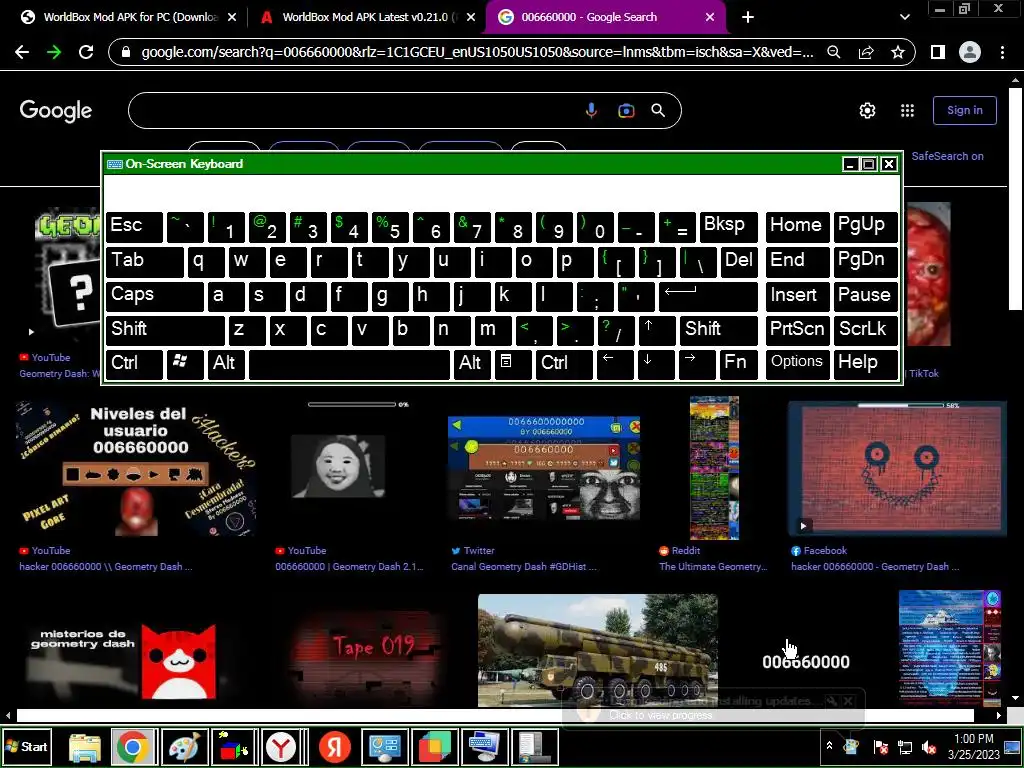Select the 006660000 Google Search tab

coord(589,18)
